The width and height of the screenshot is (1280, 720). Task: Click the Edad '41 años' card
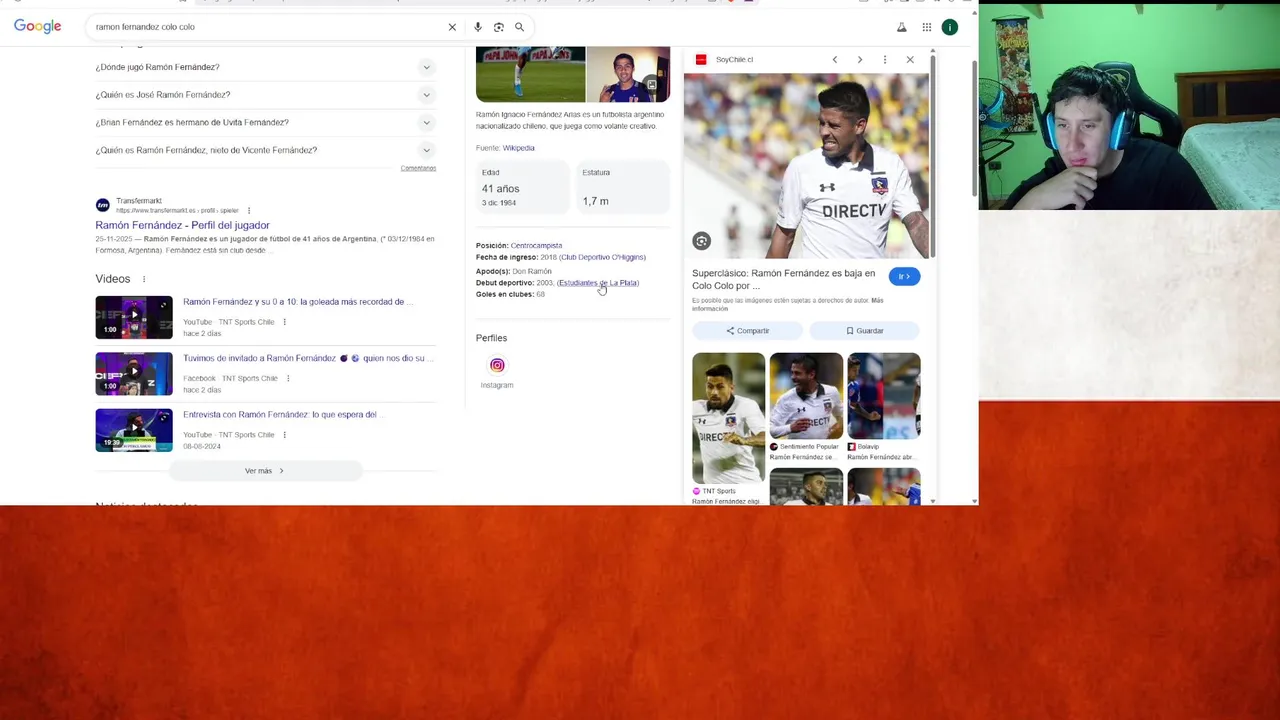(521, 188)
